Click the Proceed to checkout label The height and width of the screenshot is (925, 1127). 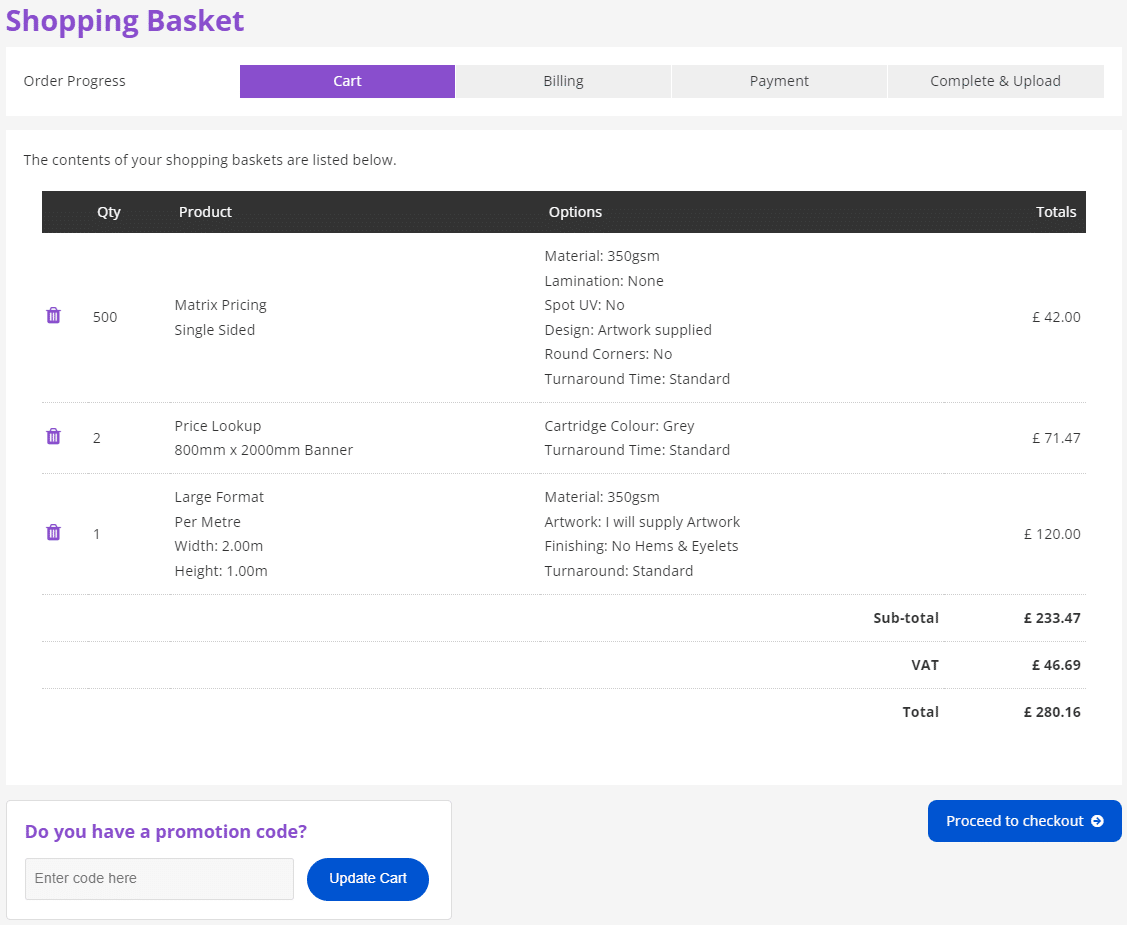pyautogui.click(x=1014, y=821)
